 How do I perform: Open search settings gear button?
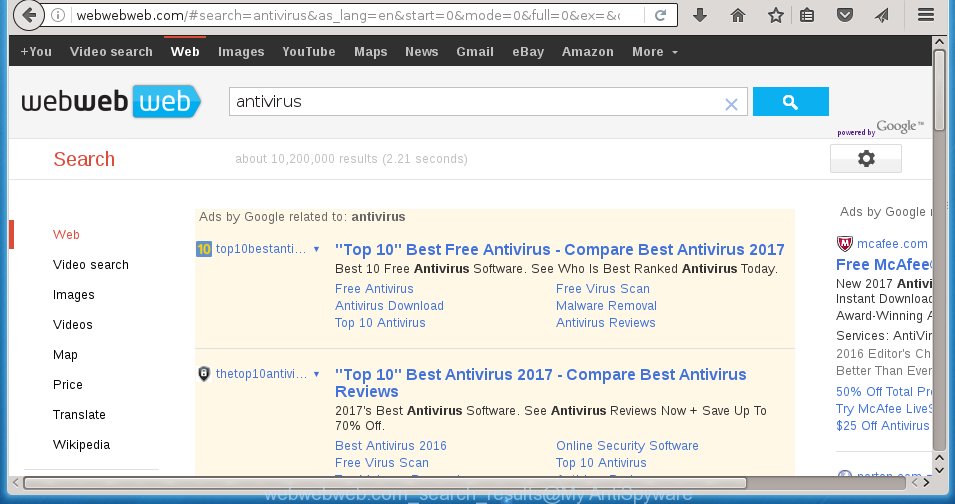click(865, 159)
